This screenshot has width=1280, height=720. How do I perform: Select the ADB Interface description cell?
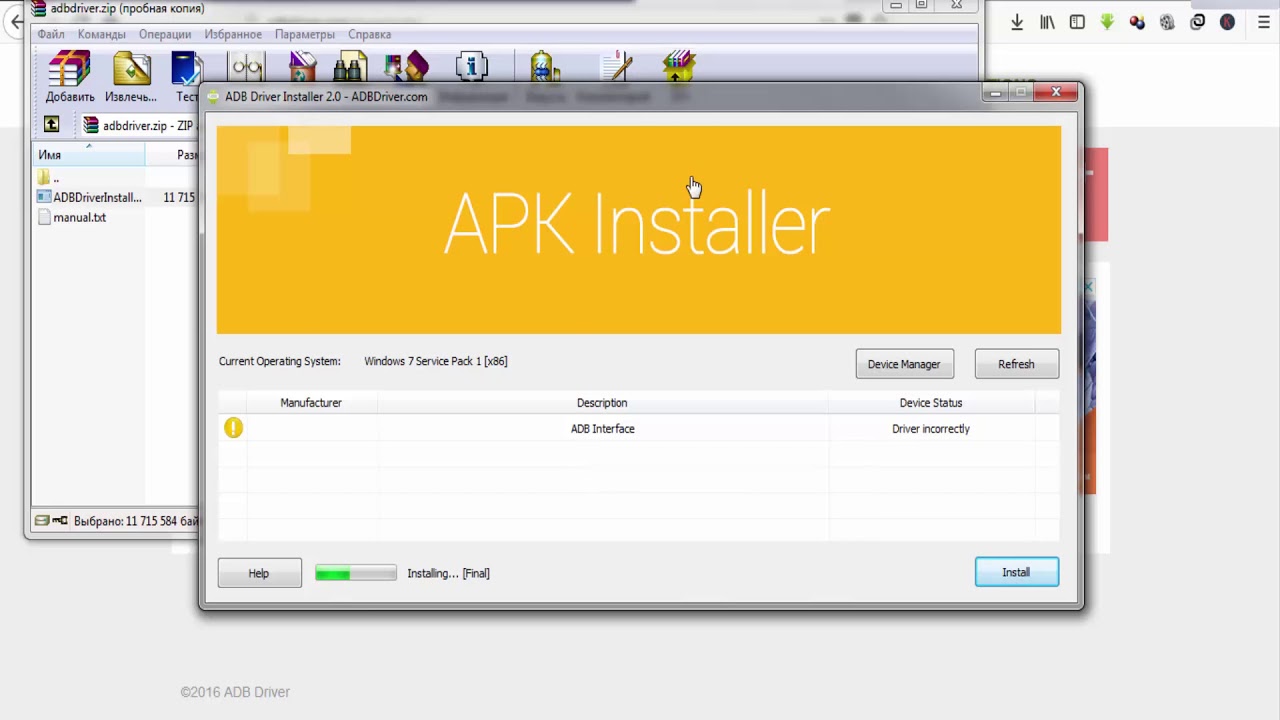point(602,429)
